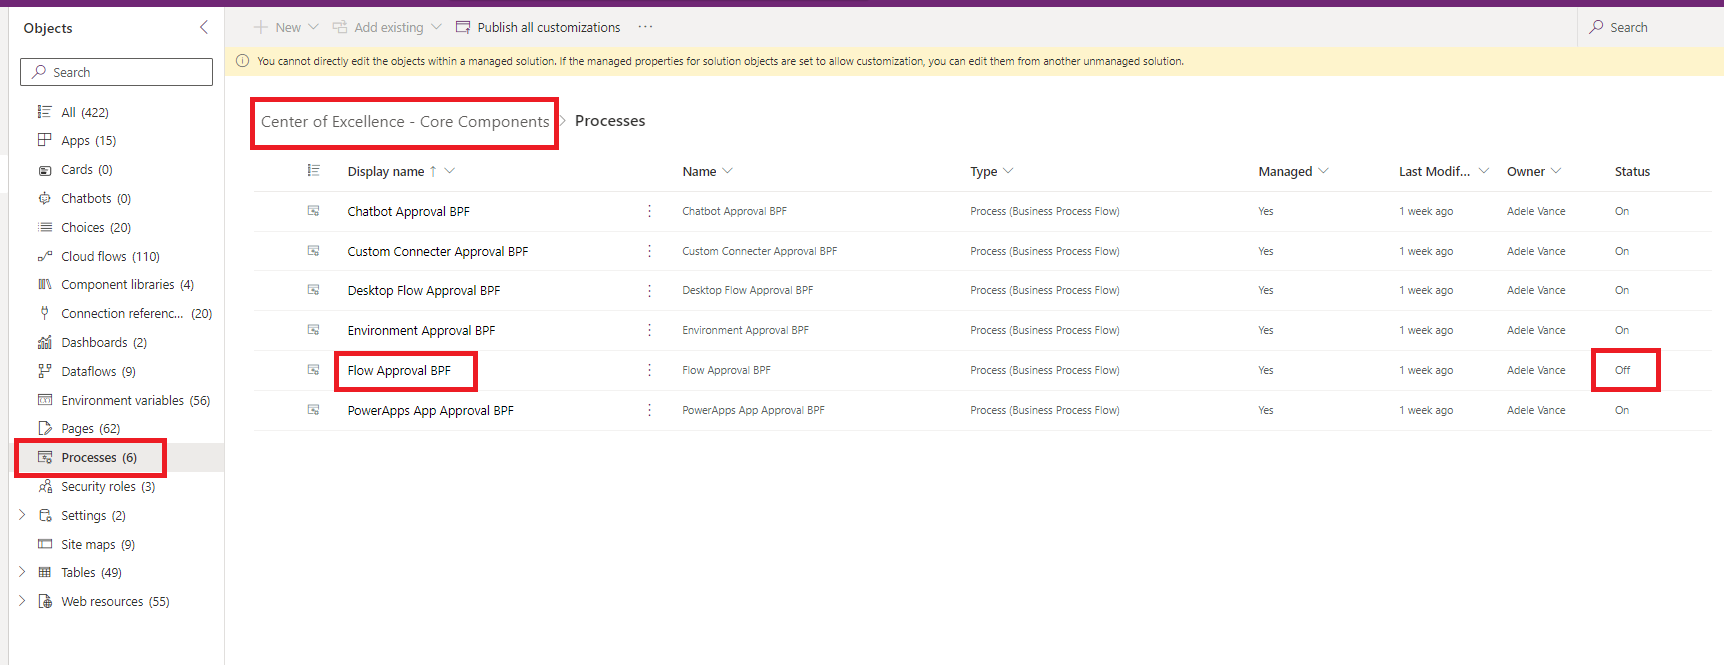
Task: Click the Custom Connecter Approval BPF row icon
Action: tap(313, 251)
